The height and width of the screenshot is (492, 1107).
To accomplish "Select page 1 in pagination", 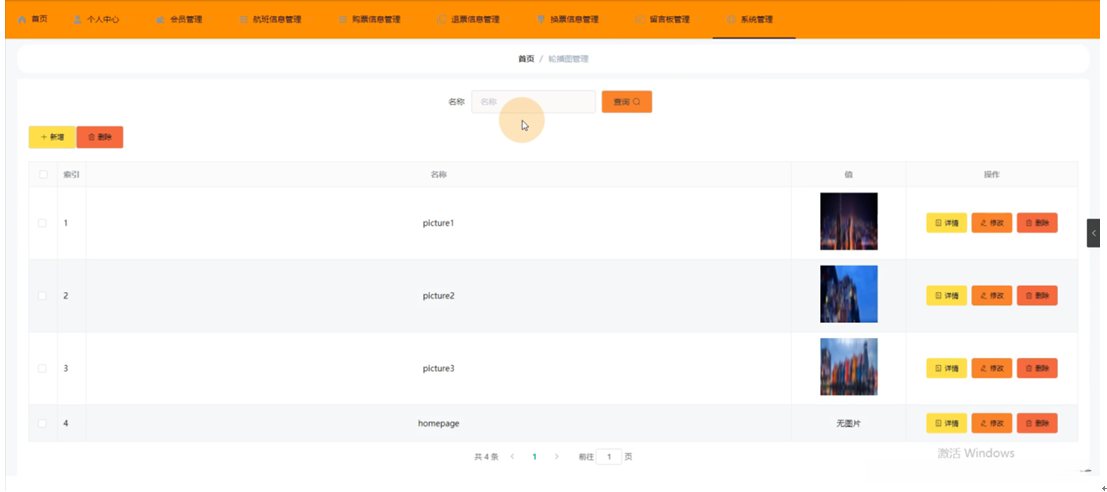I will pos(534,457).
